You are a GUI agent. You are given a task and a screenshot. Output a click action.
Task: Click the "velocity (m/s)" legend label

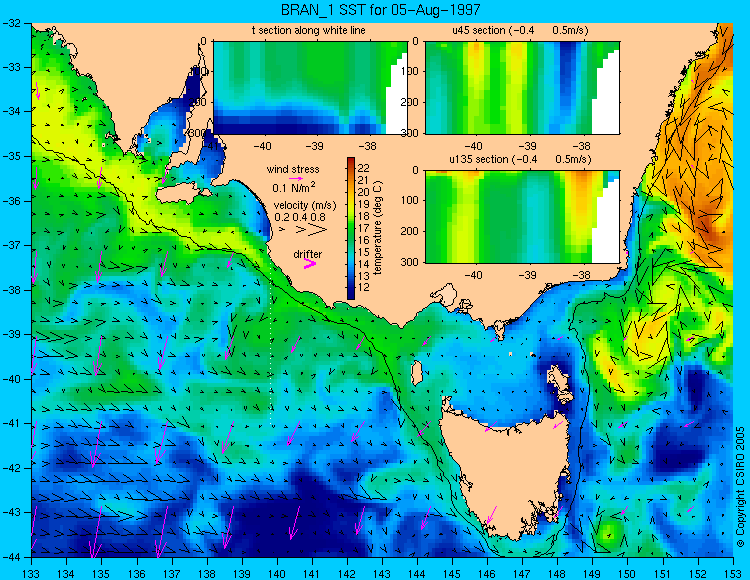tap(305, 205)
